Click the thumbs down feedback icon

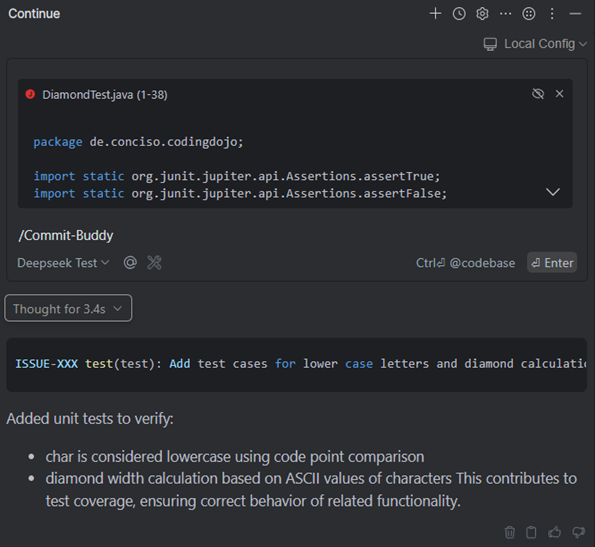pos(578,532)
